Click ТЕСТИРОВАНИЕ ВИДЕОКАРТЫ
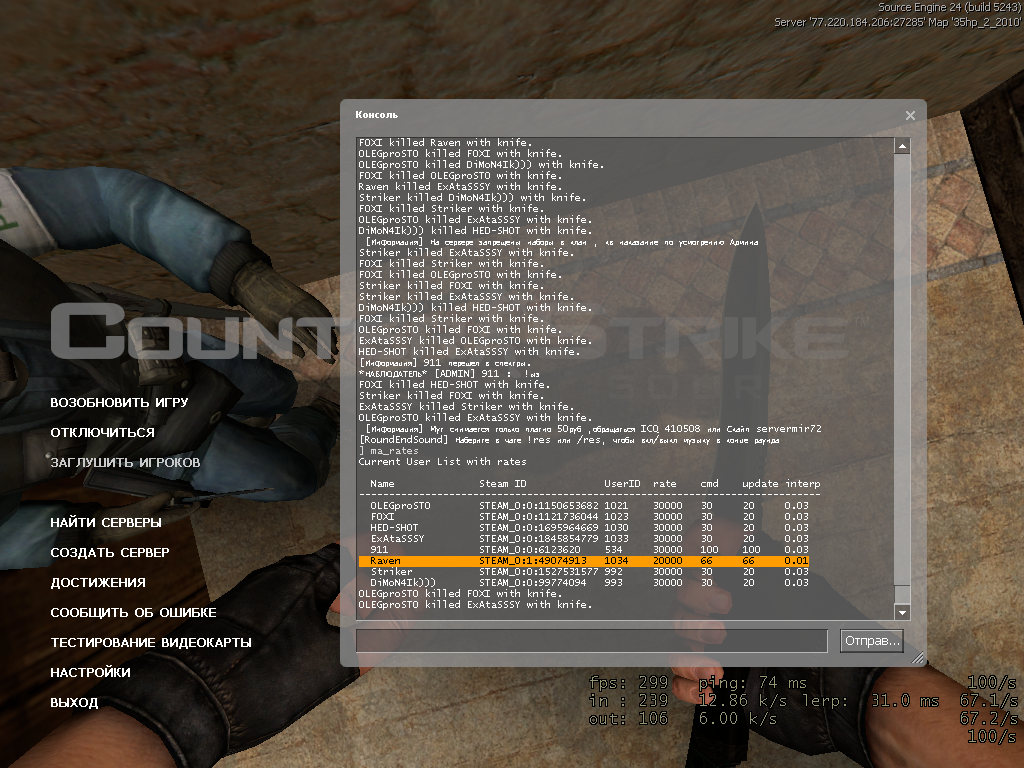Screen dimensions: 1024x768 coord(151,643)
